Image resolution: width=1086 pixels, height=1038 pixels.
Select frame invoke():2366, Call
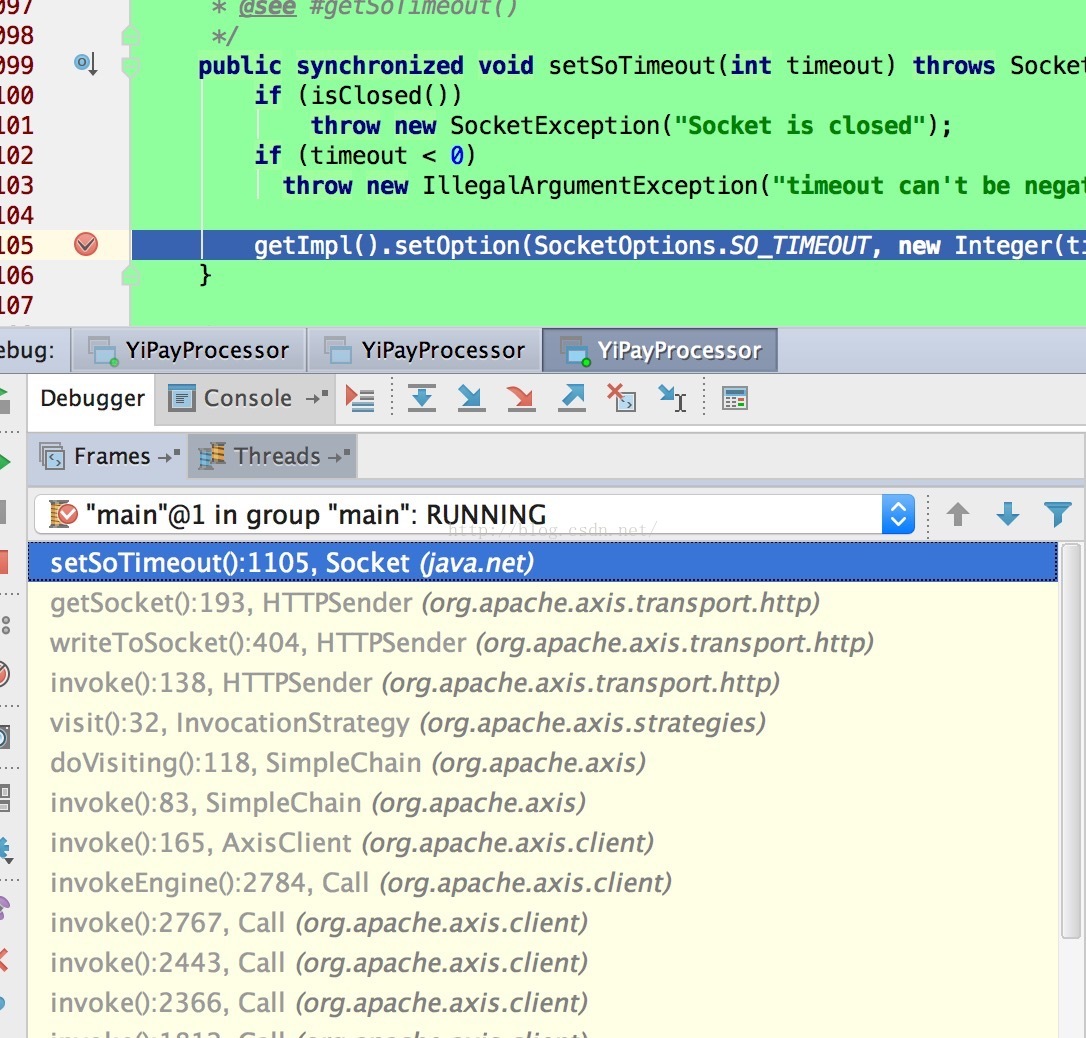click(543, 1003)
